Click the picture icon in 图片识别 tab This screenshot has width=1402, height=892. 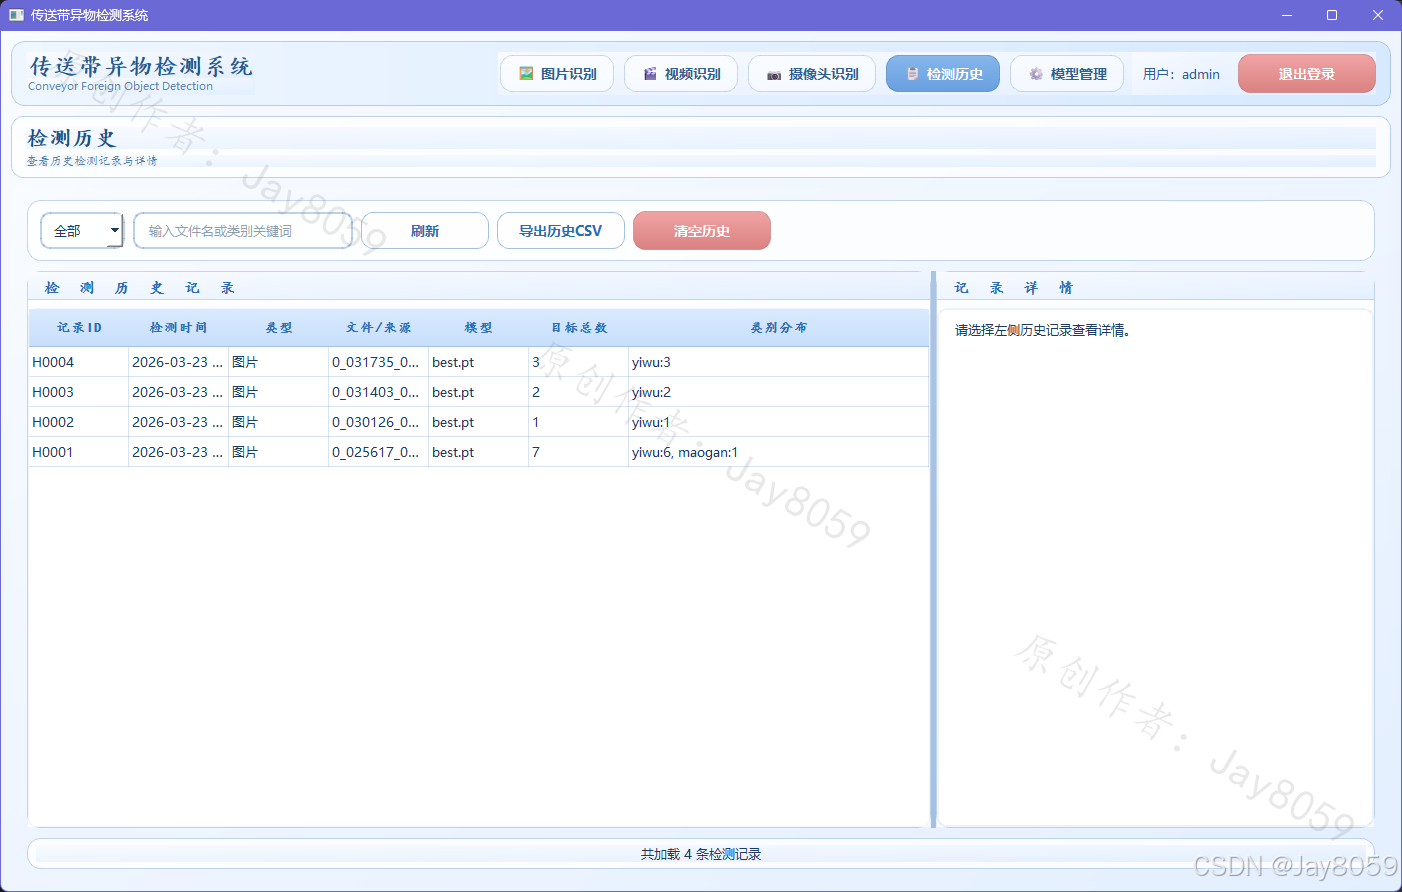pos(526,74)
